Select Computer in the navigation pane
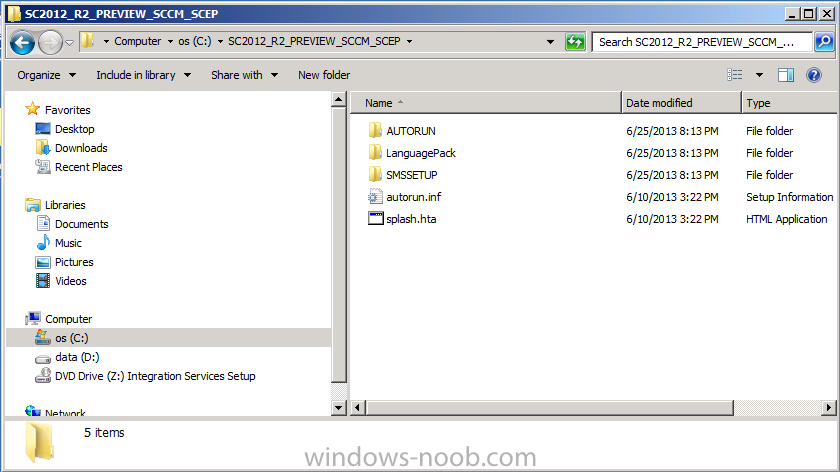The width and height of the screenshot is (840, 472). pyautogui.click(x=68, y=319)
